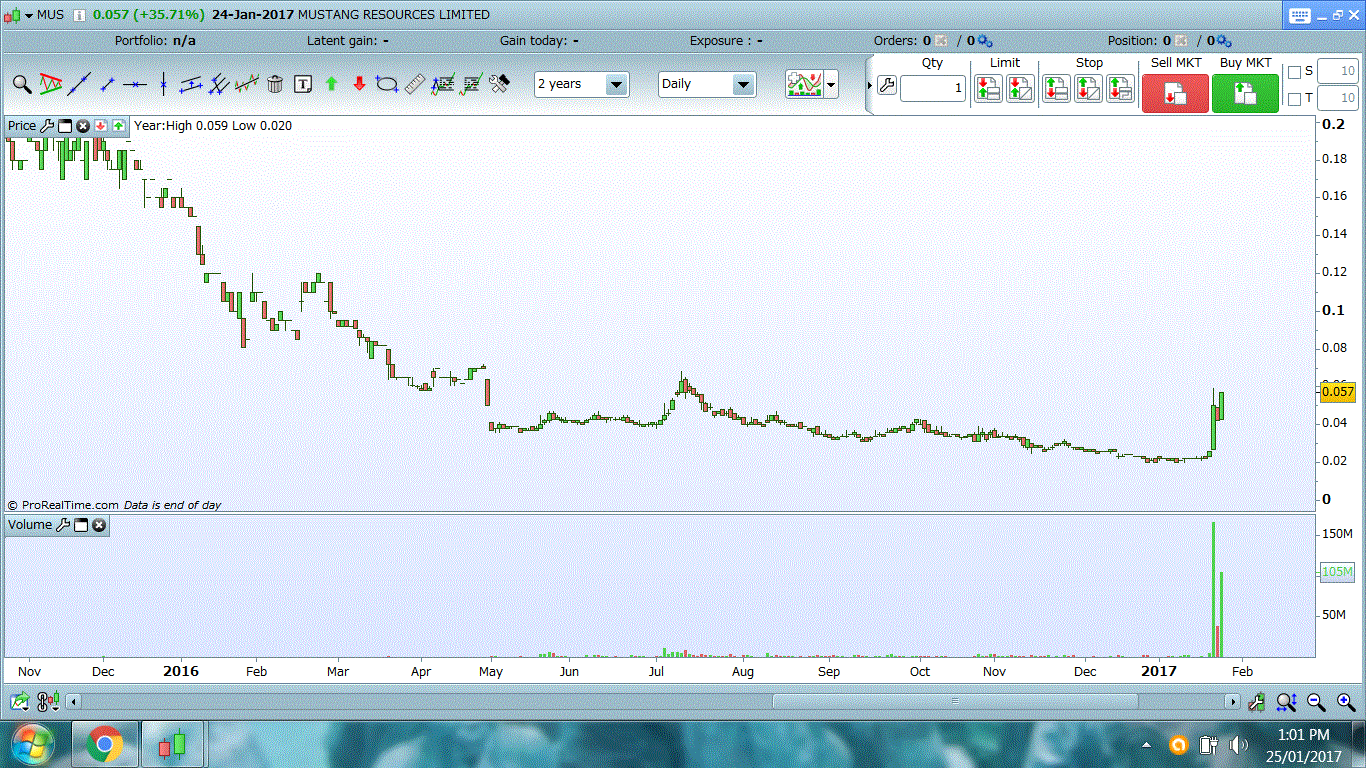Open the Windows Start menu
The width and height of the screenshot is (1366, 768).
(x=33, y=745)
